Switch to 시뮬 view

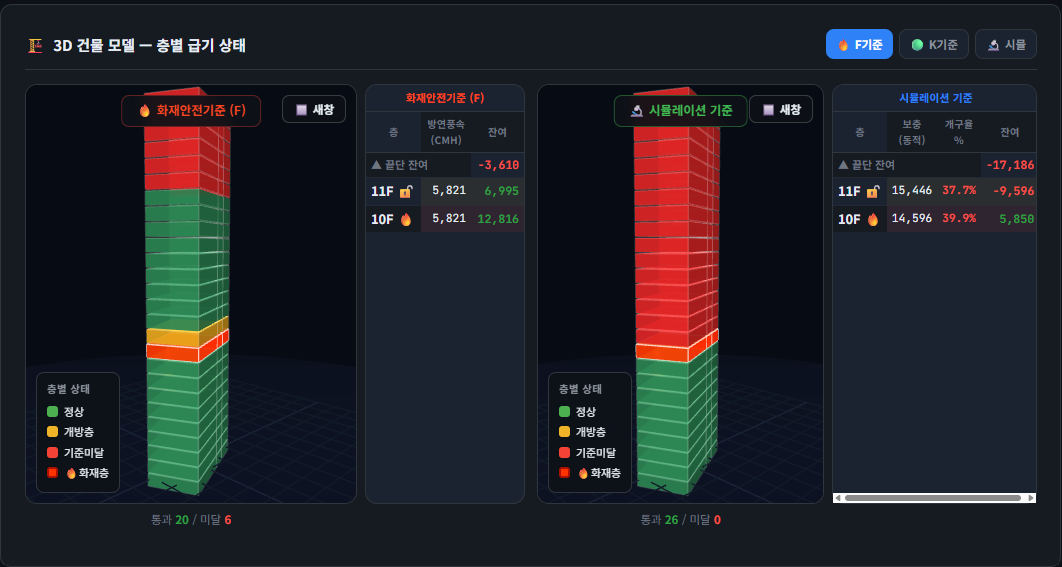pos(1006,45)
